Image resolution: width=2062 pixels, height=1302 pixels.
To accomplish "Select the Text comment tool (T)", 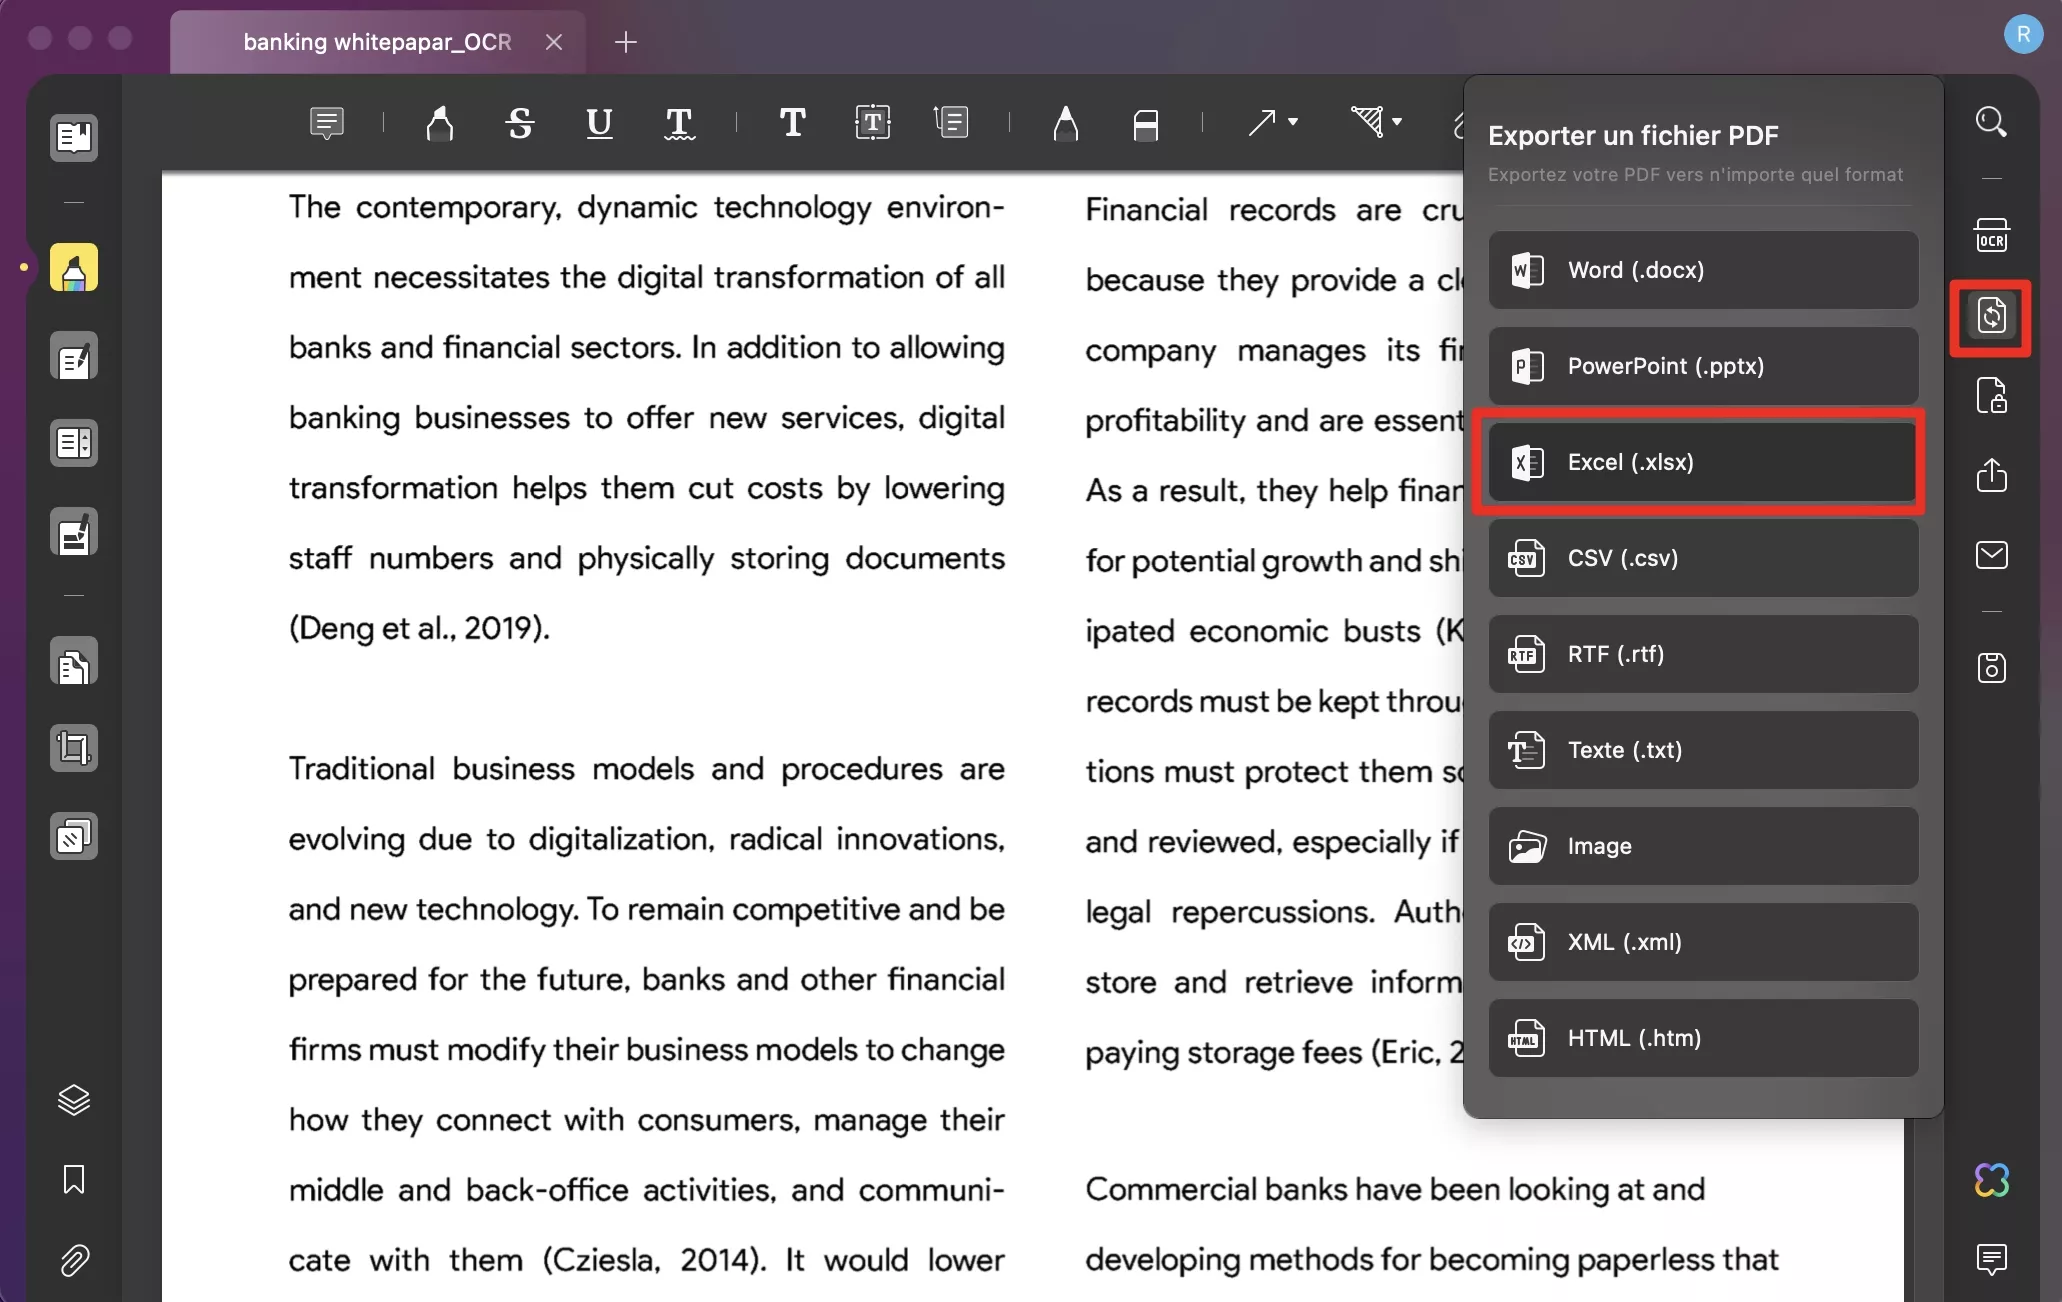I will pos(793,123).
